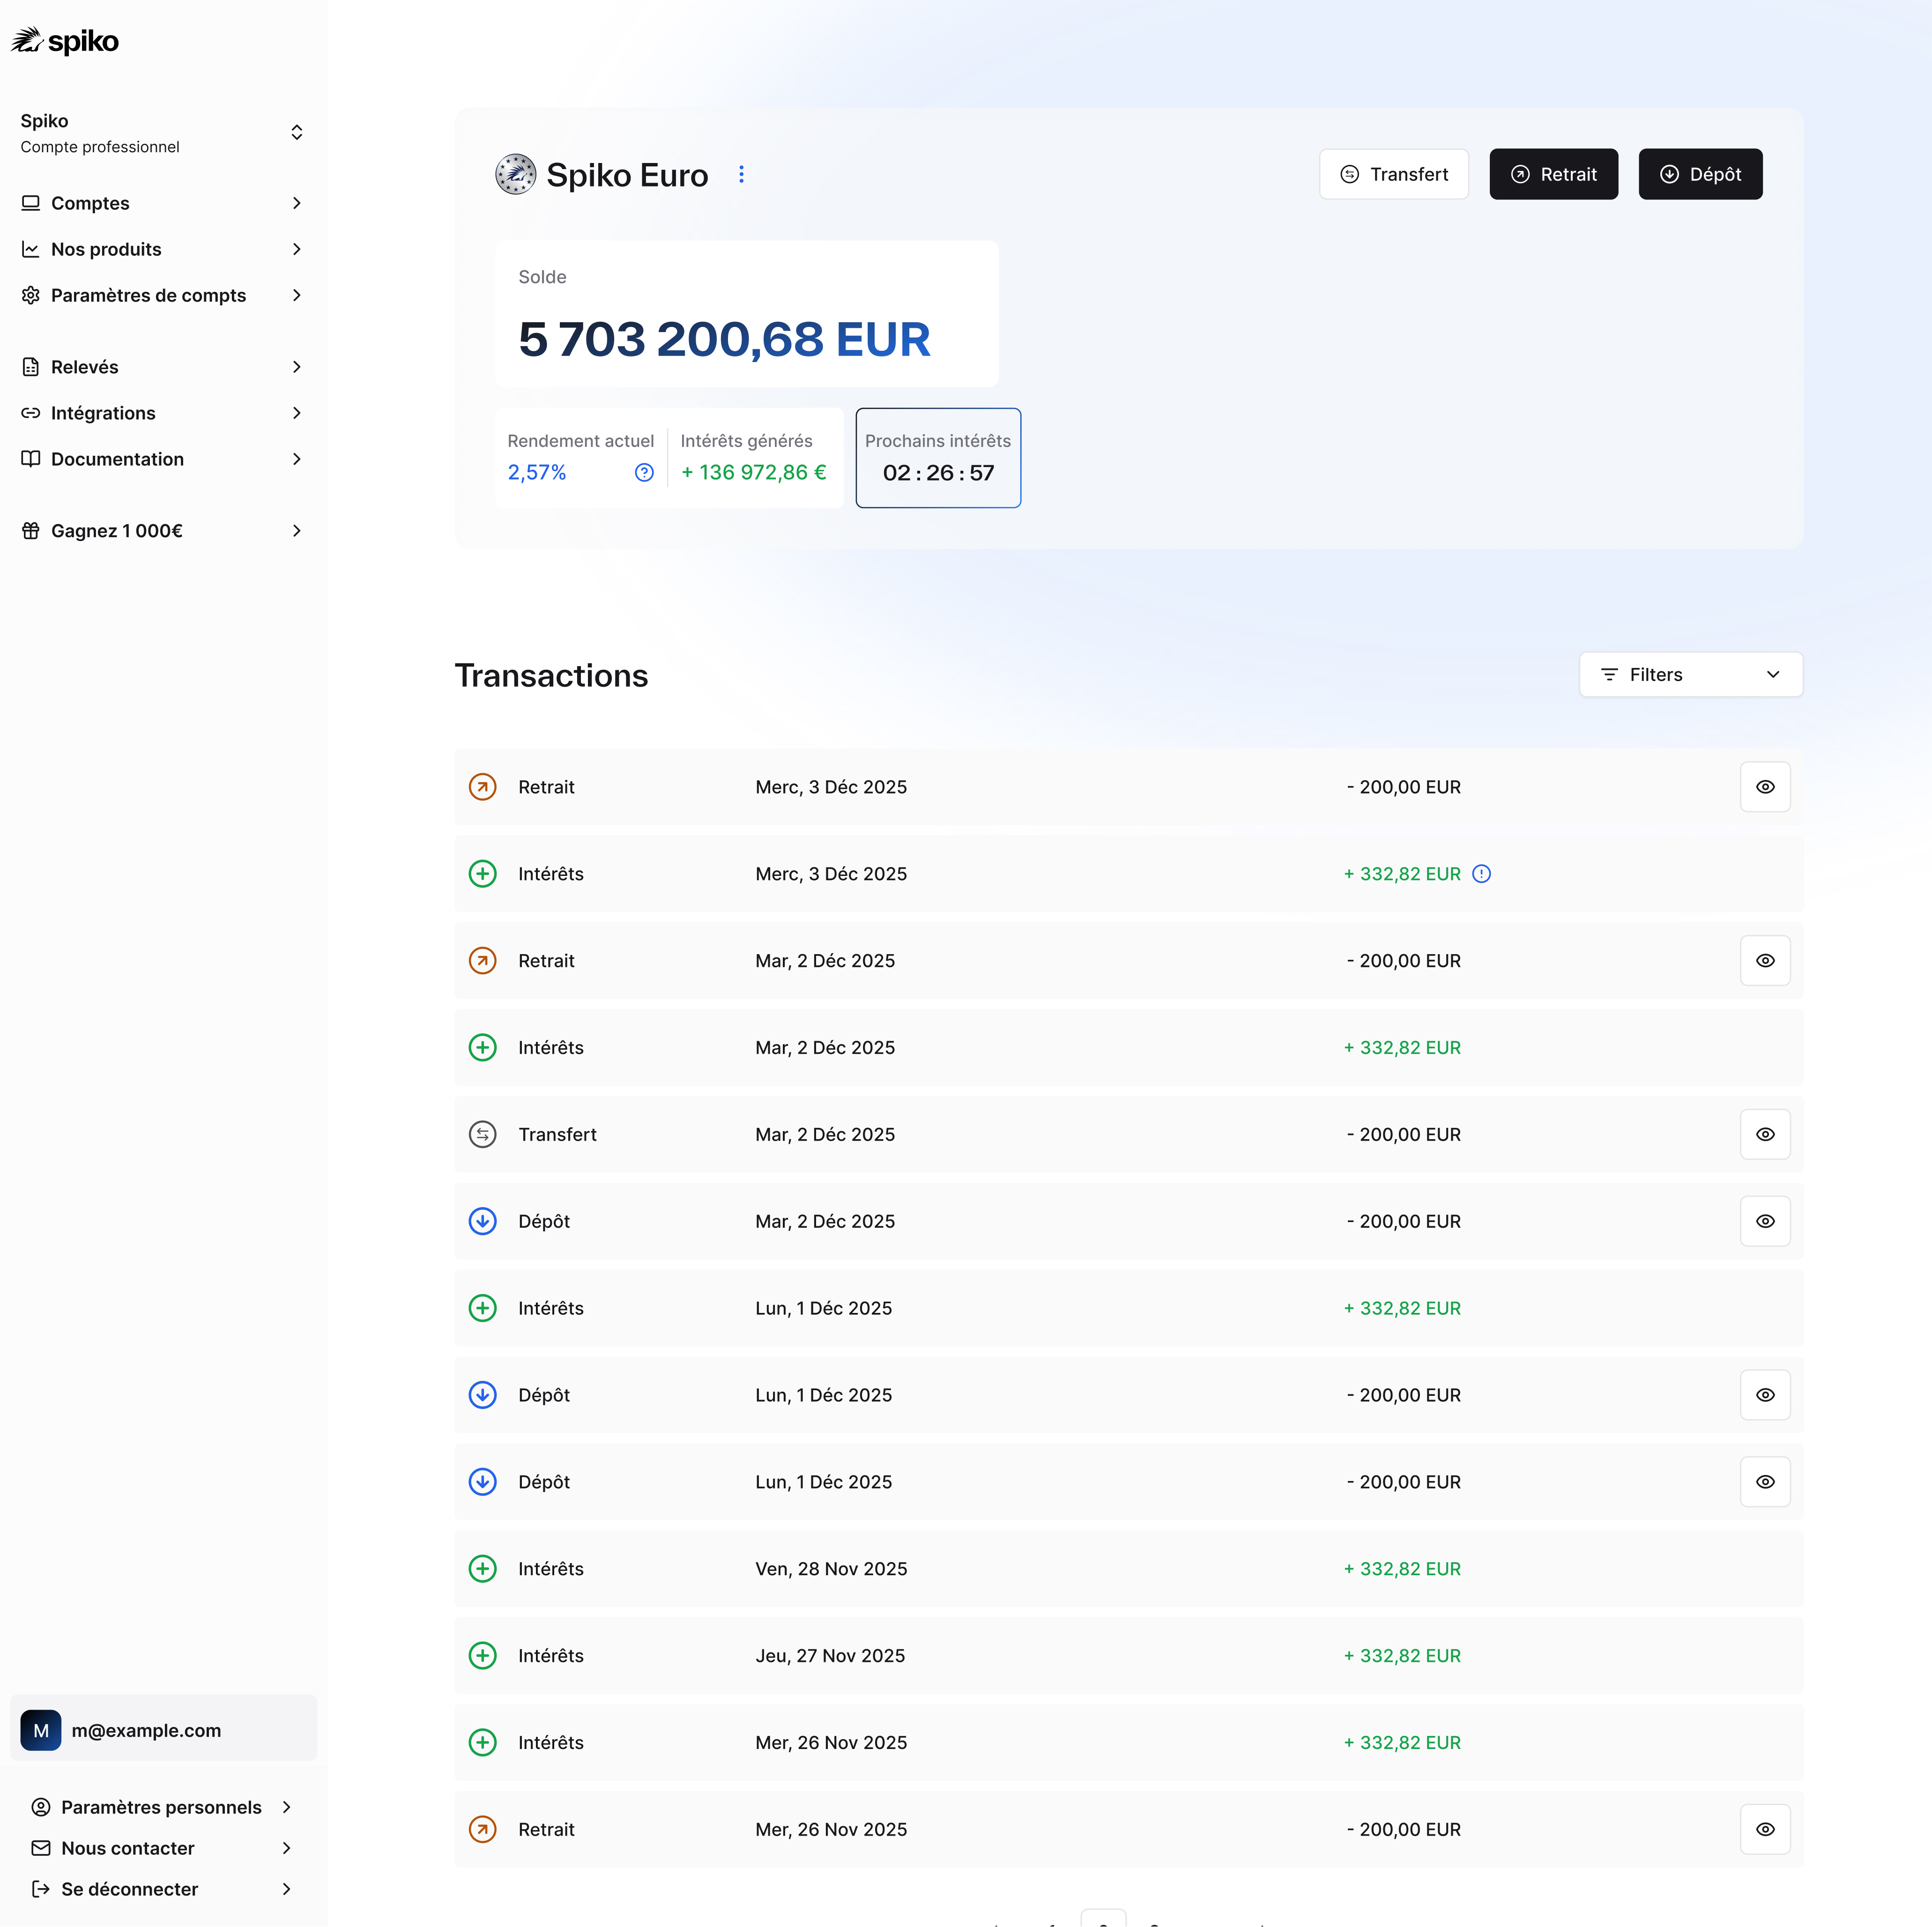1932x1927 pixels.
Task: Open the Spiko account switcher arrows
Action: (x=297, y=133)
